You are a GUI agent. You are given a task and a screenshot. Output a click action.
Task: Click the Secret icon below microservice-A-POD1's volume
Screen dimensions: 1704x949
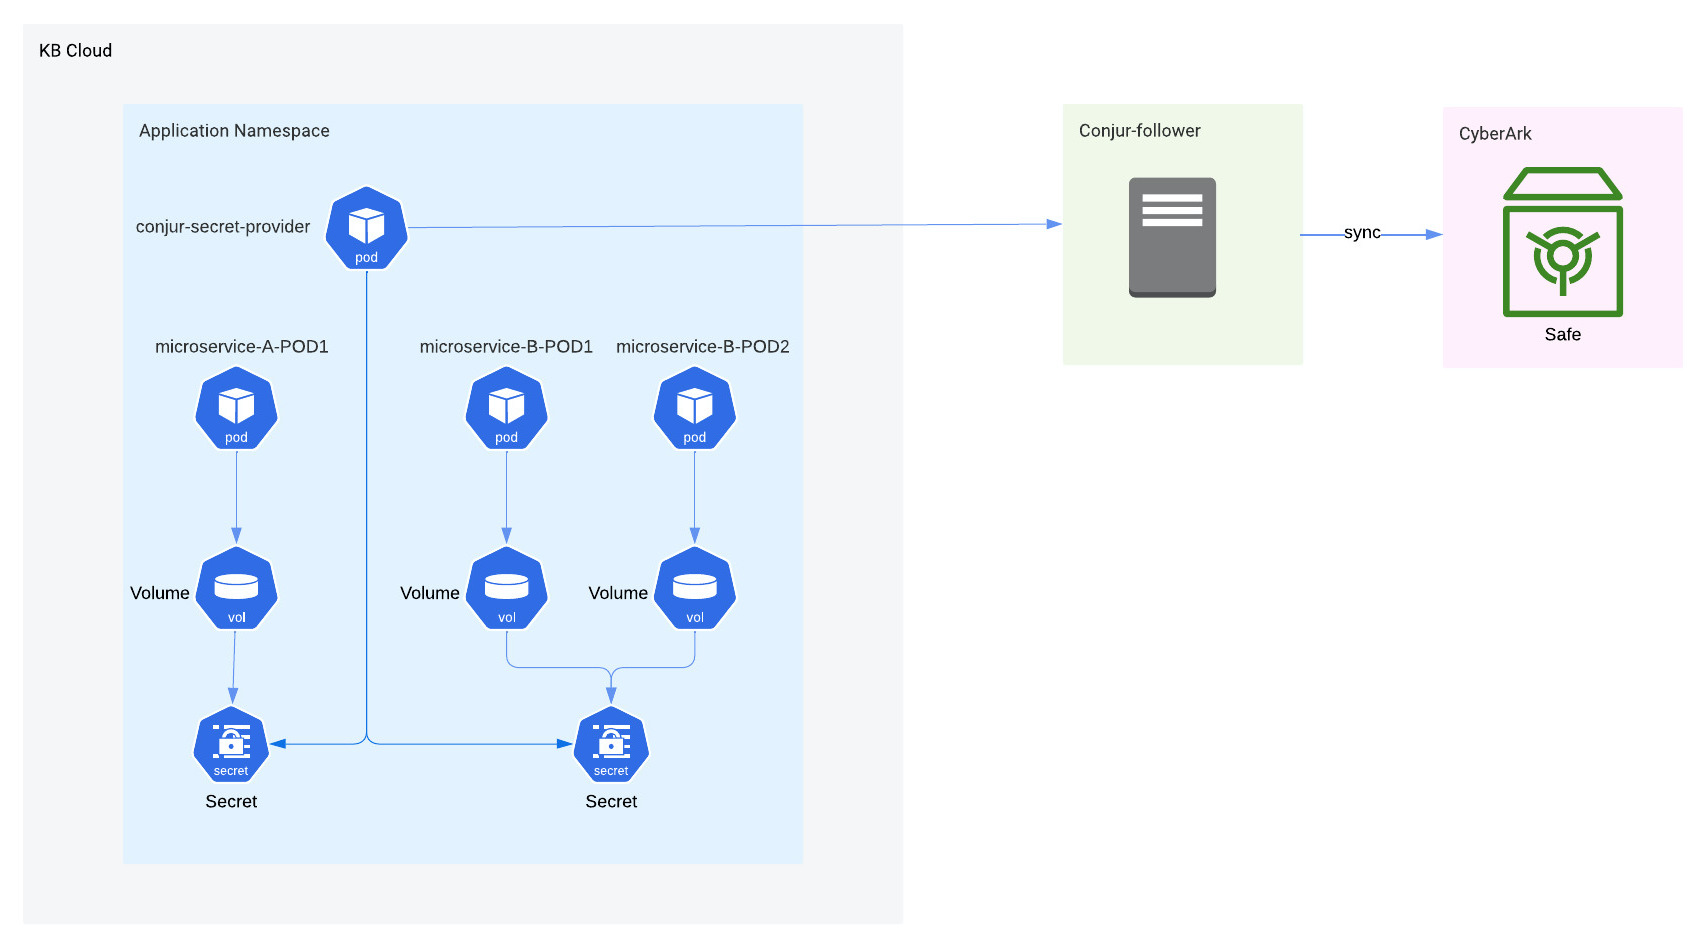click(231, 744)
